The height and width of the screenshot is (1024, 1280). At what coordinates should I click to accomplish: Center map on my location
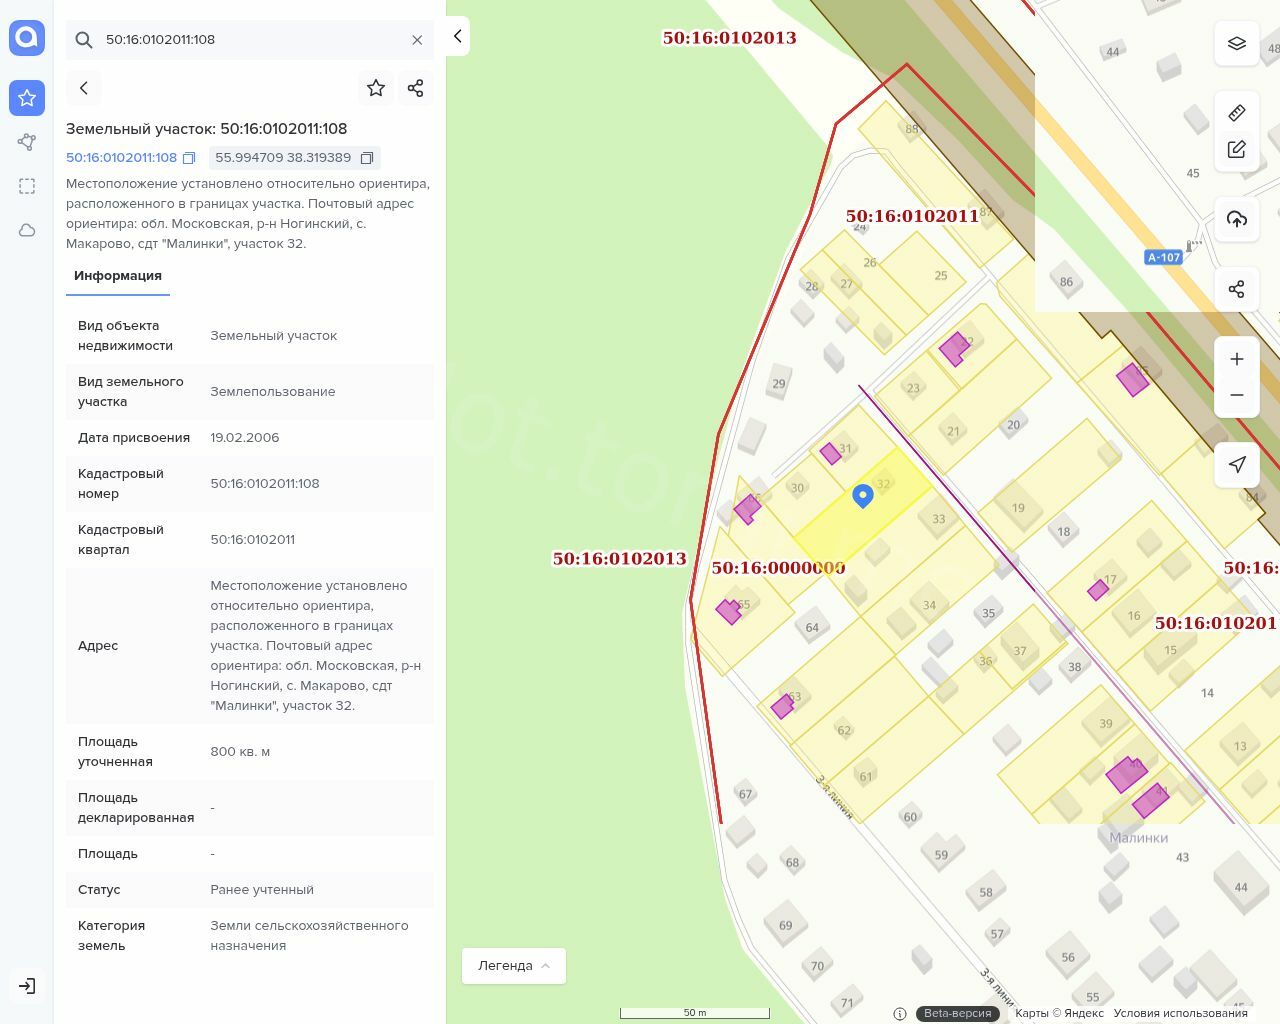point(1237,464)
